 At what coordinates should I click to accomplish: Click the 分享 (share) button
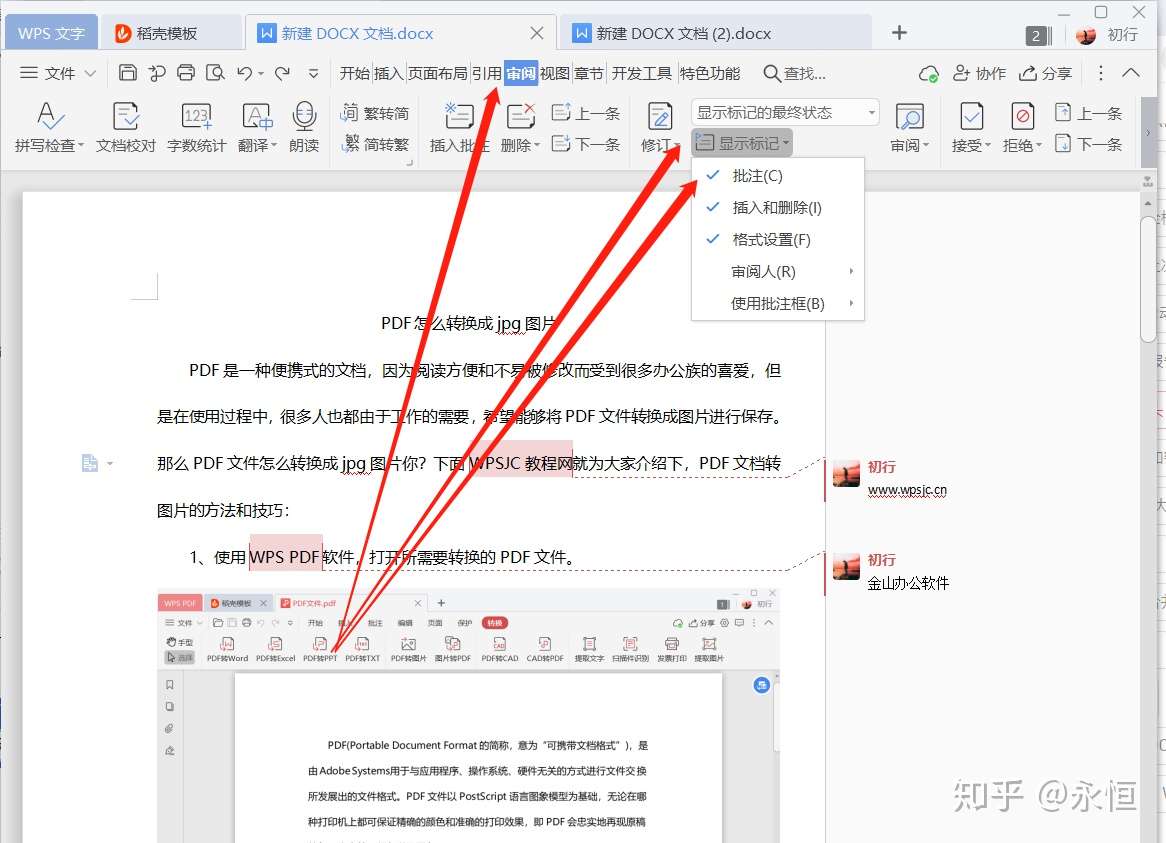point(1047,72)
